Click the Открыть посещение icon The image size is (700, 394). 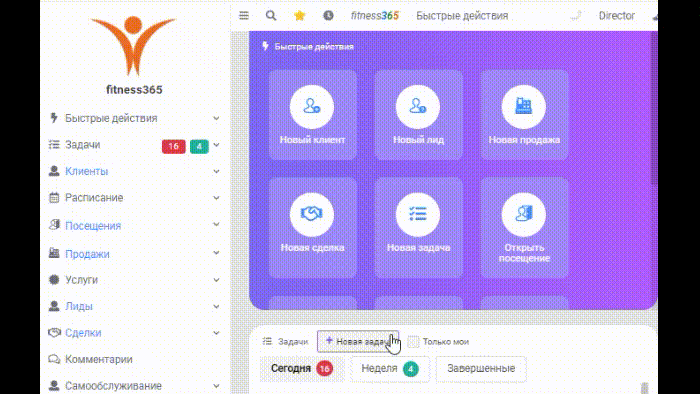click(524, 215)
